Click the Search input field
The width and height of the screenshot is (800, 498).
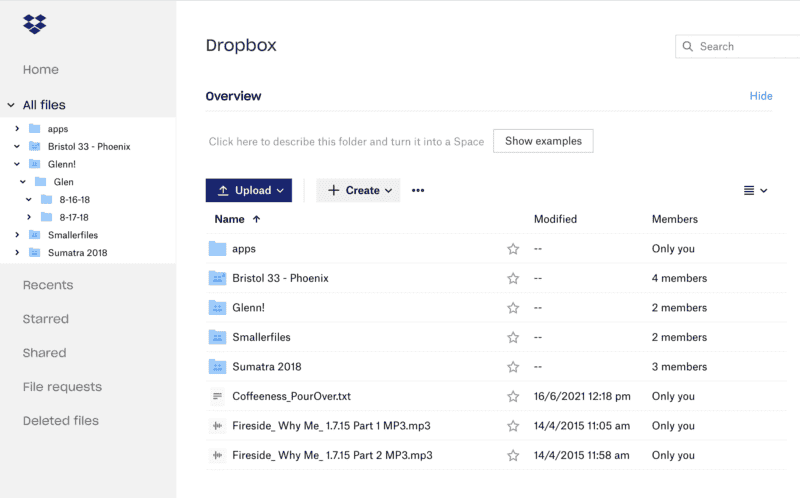pyautogui.click(x=738, y=46)
